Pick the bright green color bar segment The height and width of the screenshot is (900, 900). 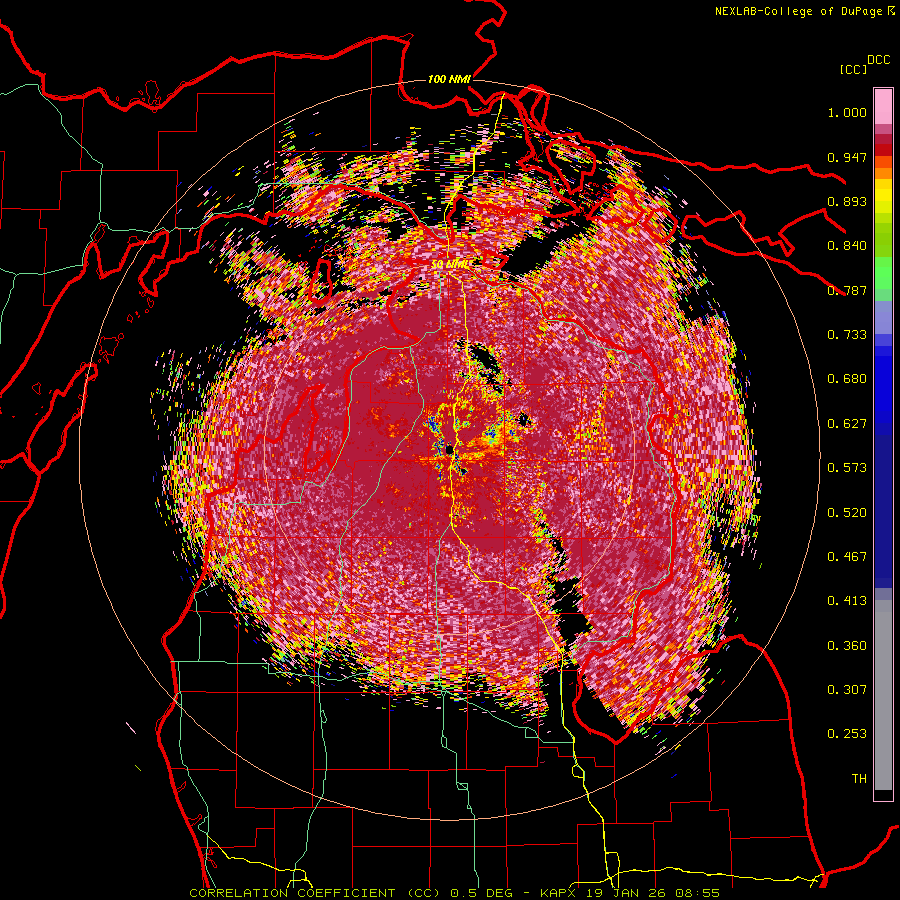(883, 273)
